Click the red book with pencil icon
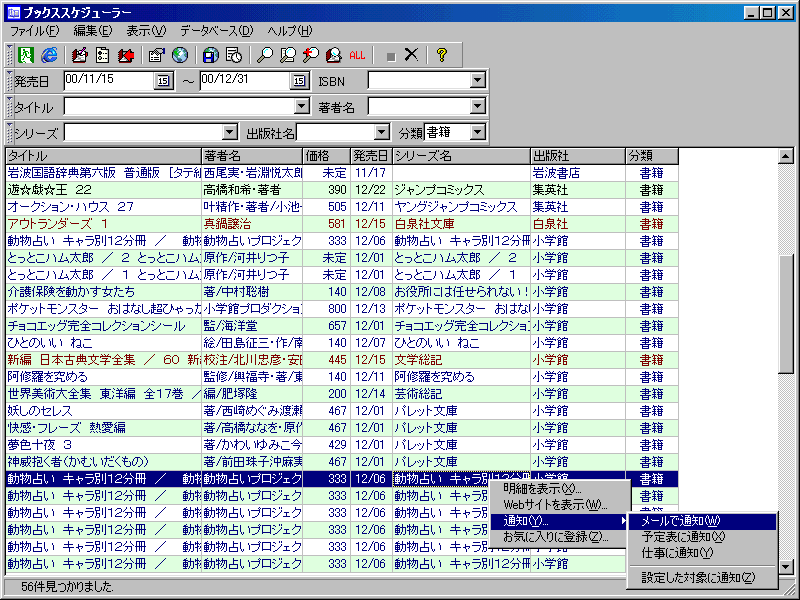 pos(79,55)
